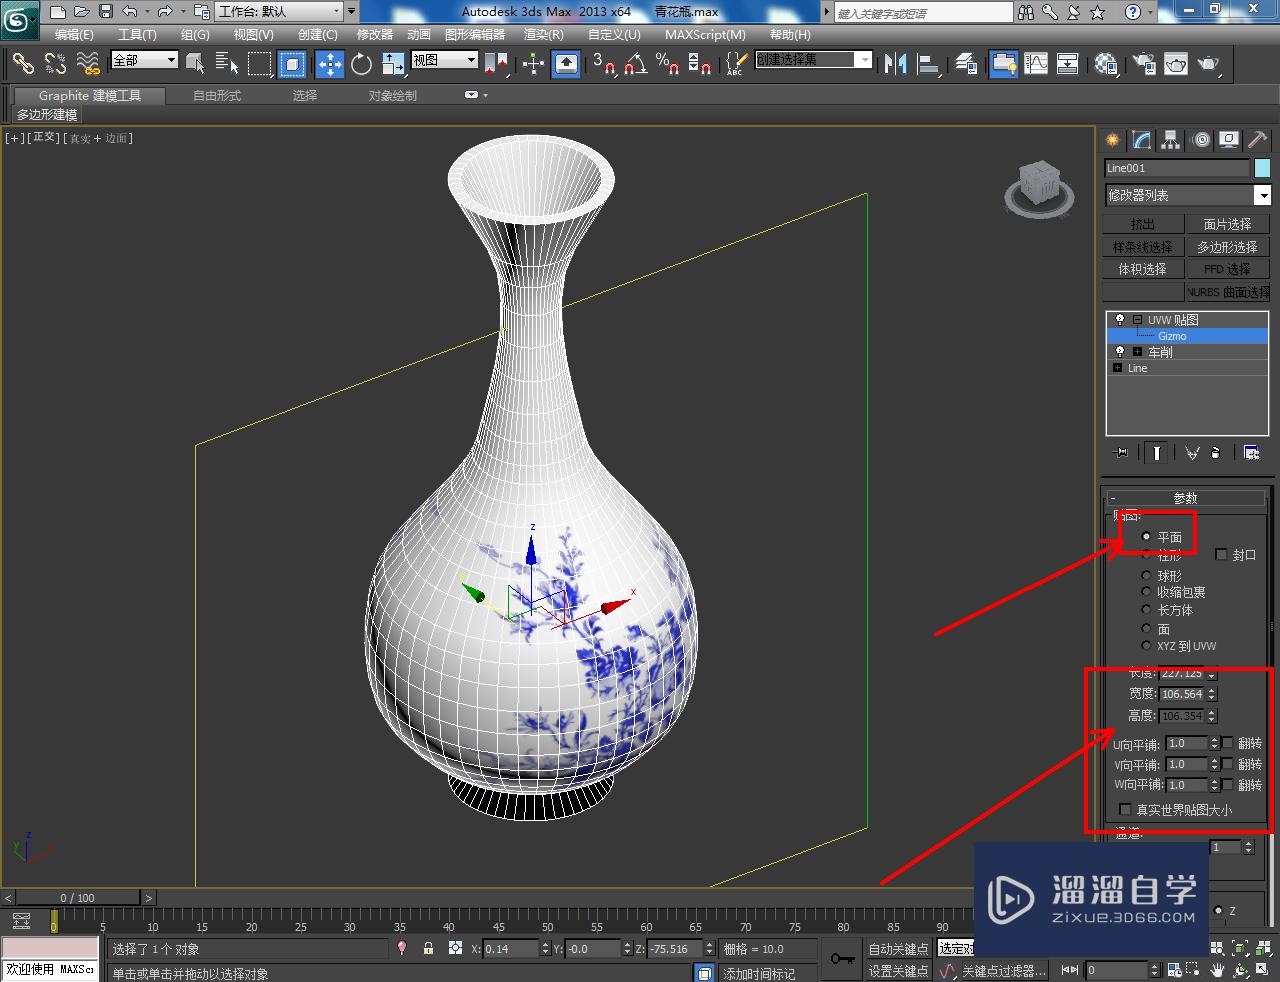The height and width of the screenshot is (982, 1280).
Task: Click the Bind to Space Warp tool
Action: pos(89,64)
